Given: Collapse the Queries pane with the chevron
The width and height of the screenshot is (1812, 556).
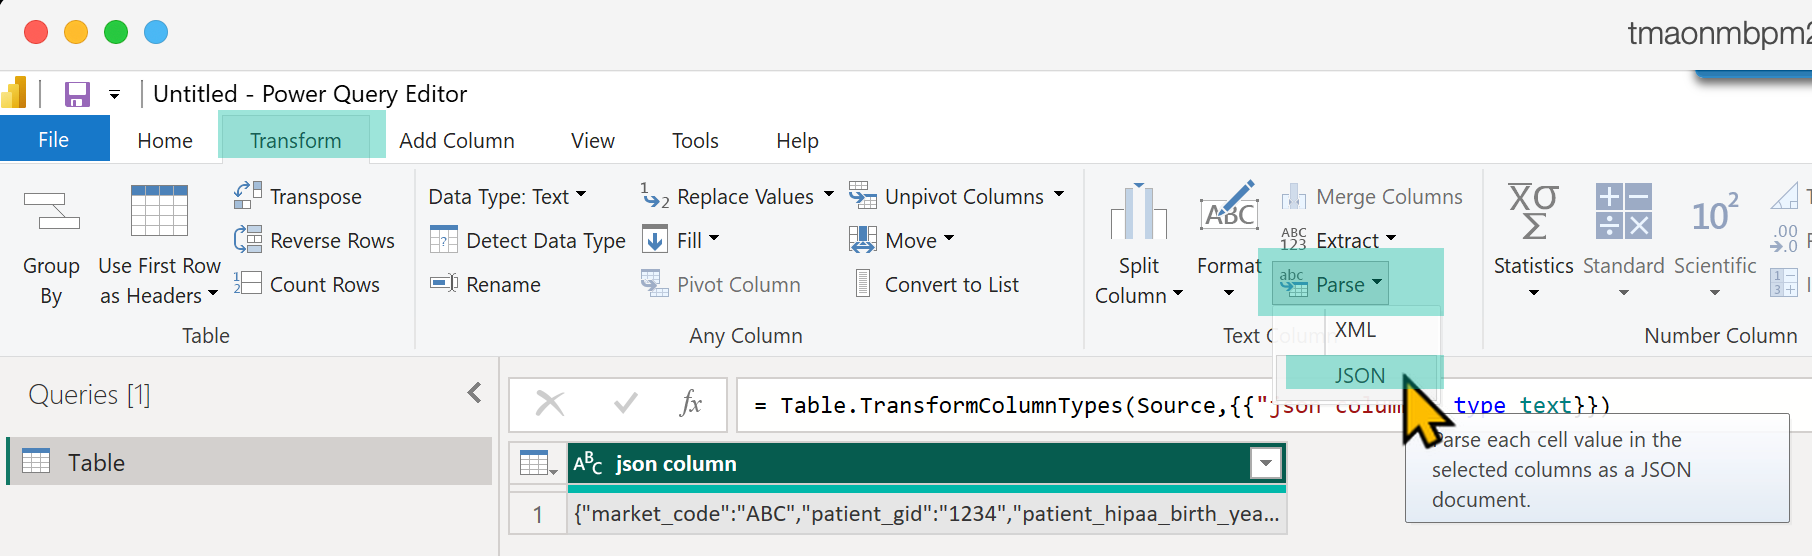Looking at the screenshot, I should [475, 393].
